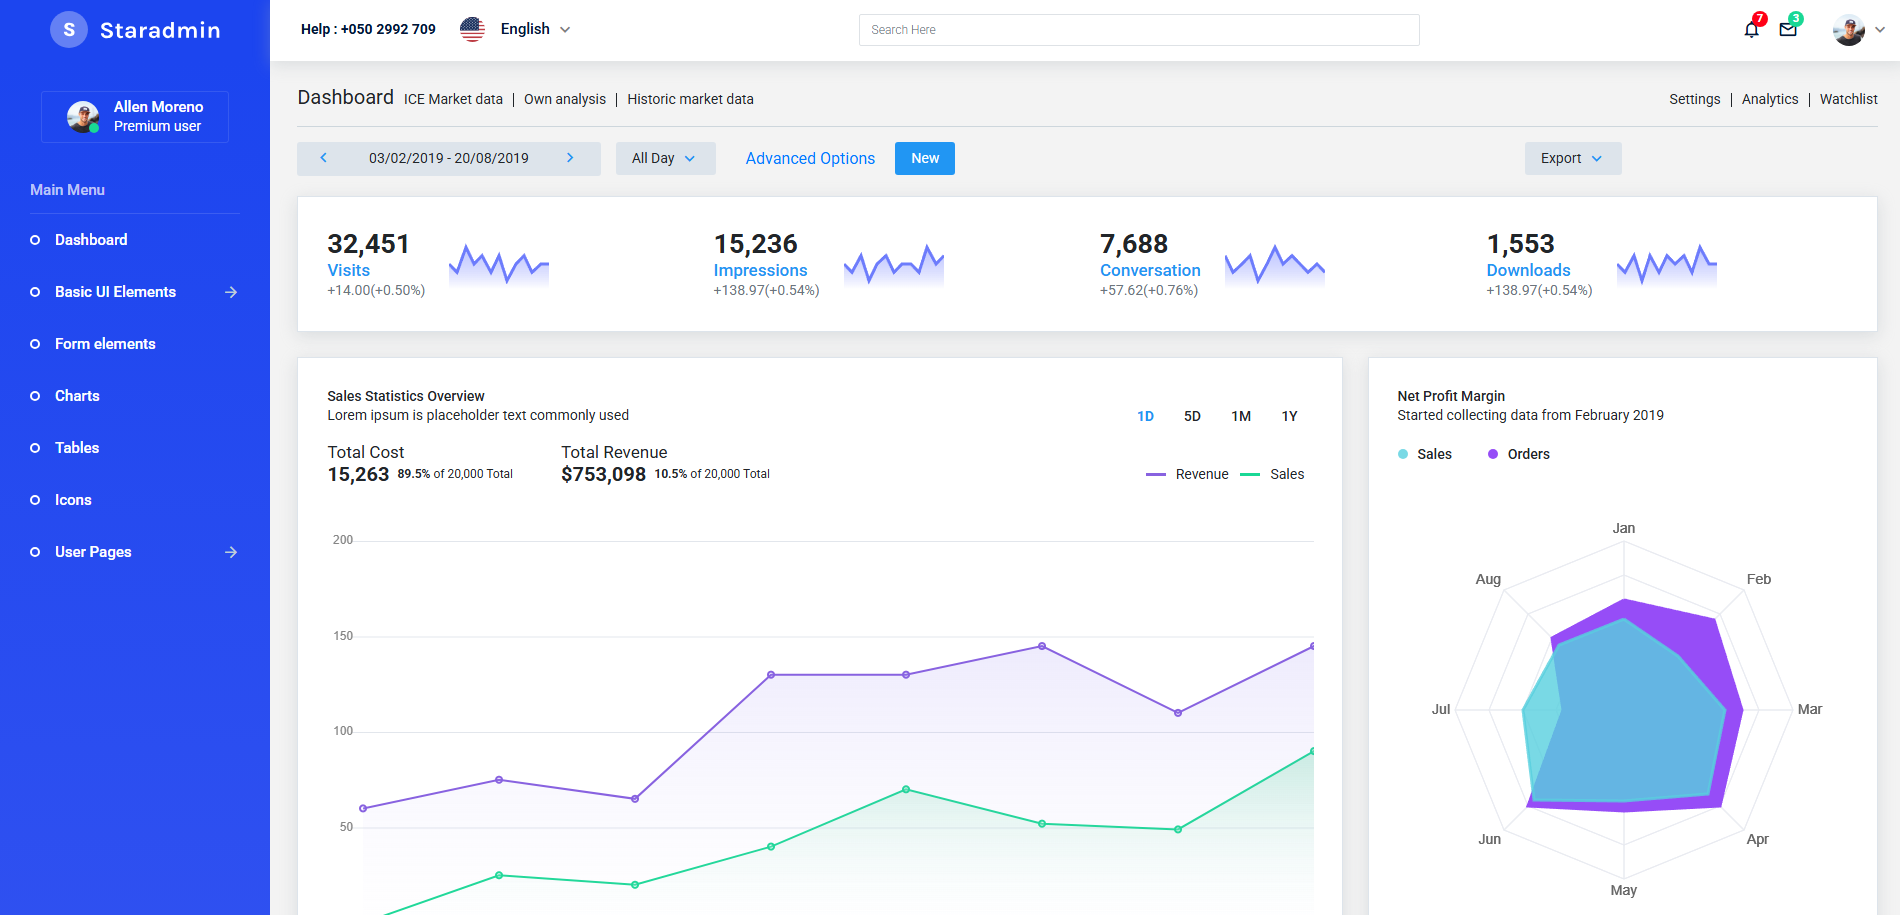Click the Conversation sparkline chart

(x=1275, y=265)
